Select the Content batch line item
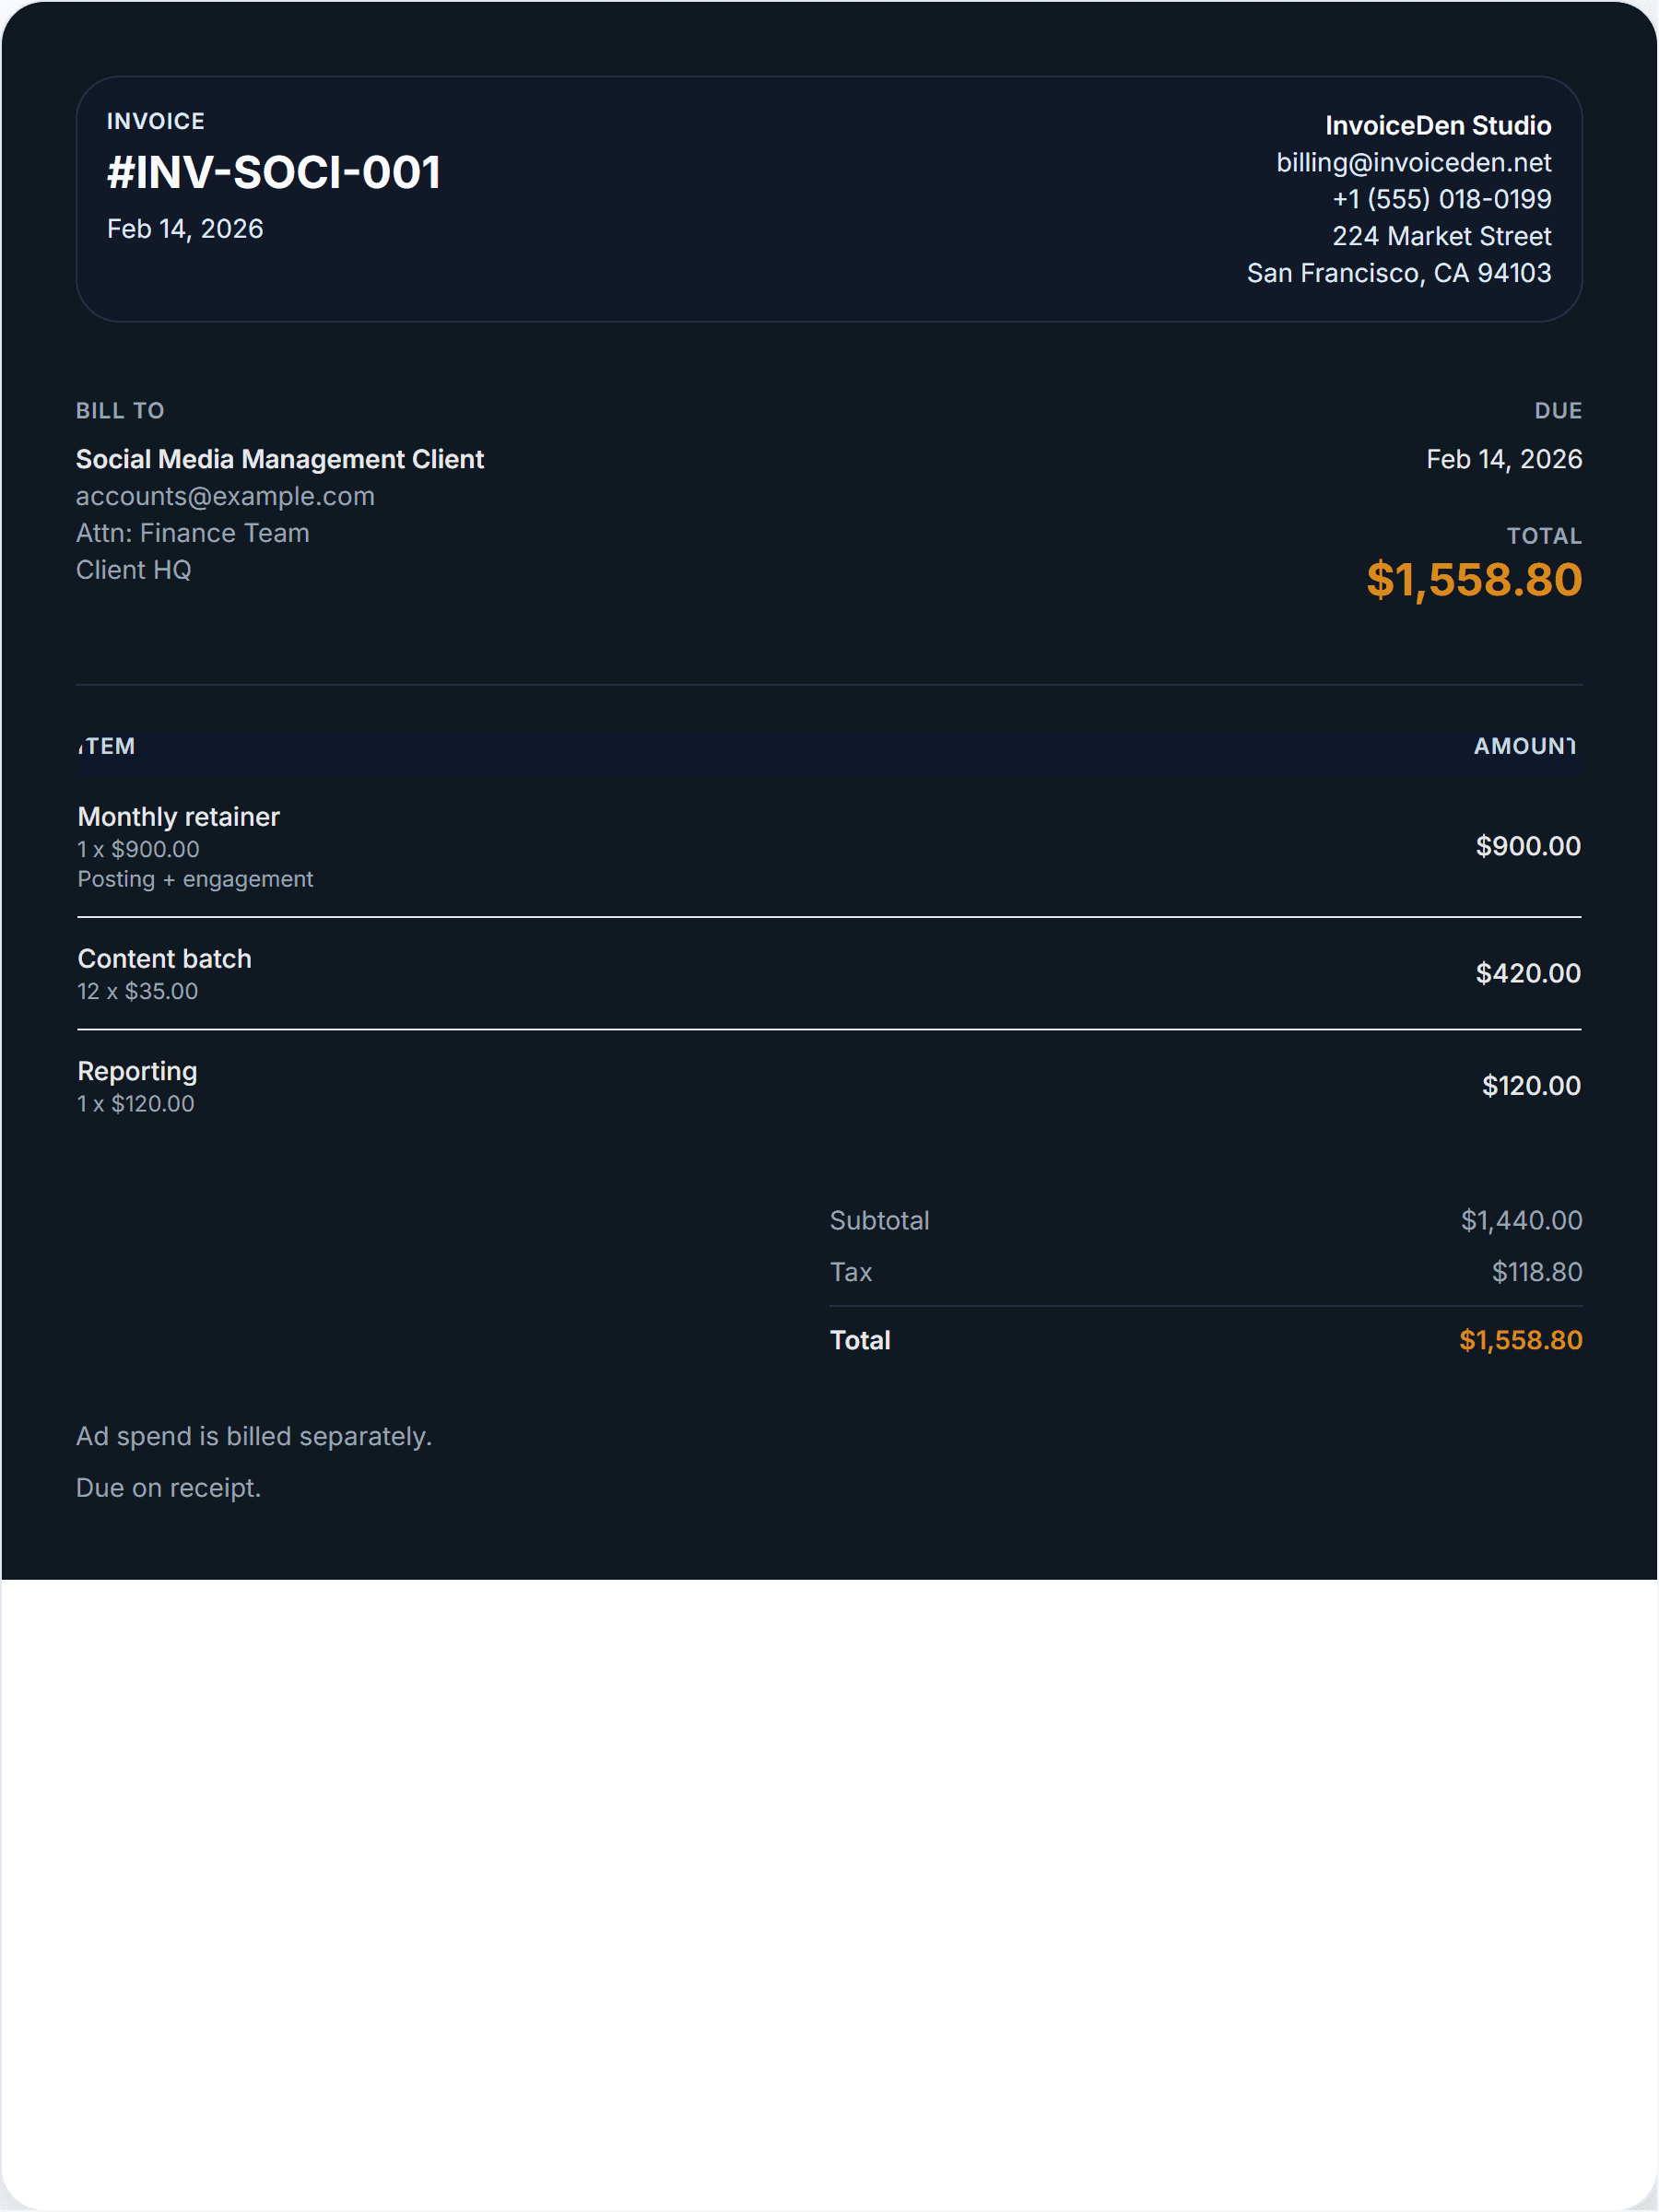 [x=165, y=959]
